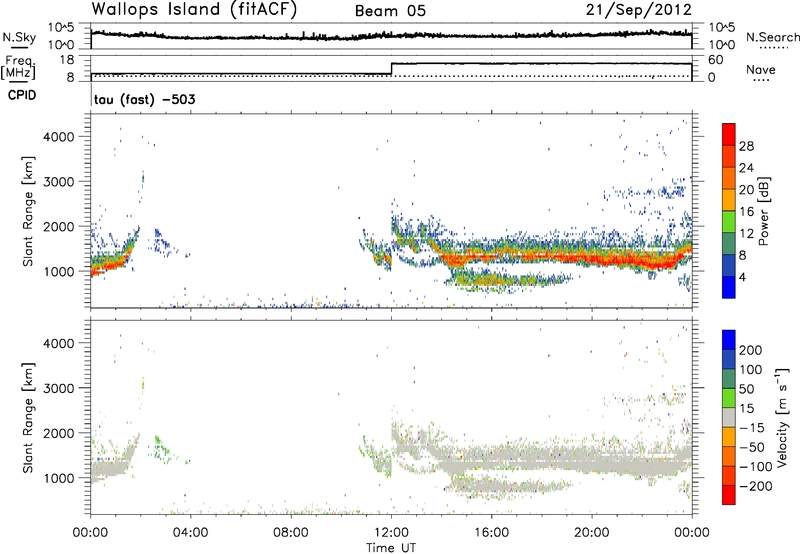Click 'Slant Range [km]' label of power panel
The image size is (800, 554).
(27, 211)
